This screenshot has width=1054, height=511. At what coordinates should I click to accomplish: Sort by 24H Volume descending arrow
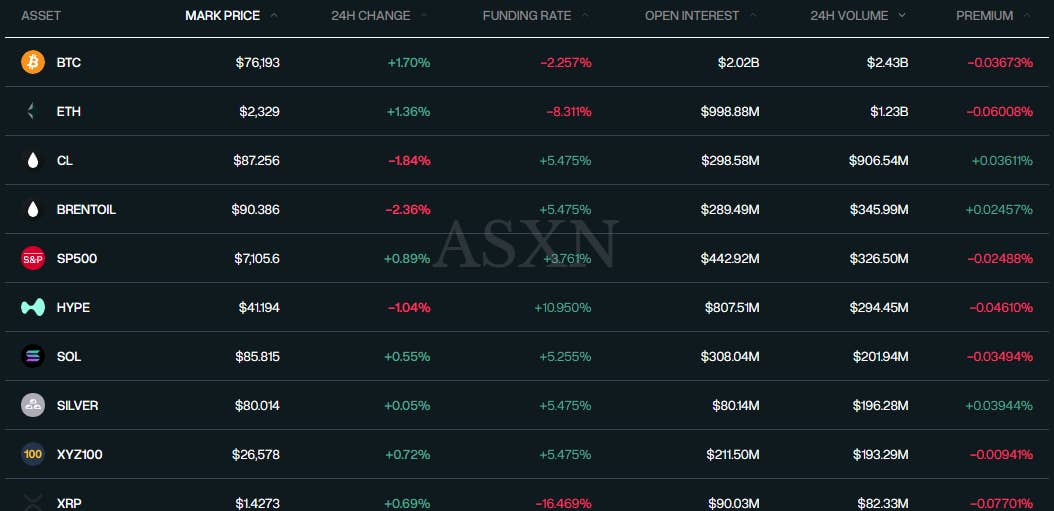(902, 15)
